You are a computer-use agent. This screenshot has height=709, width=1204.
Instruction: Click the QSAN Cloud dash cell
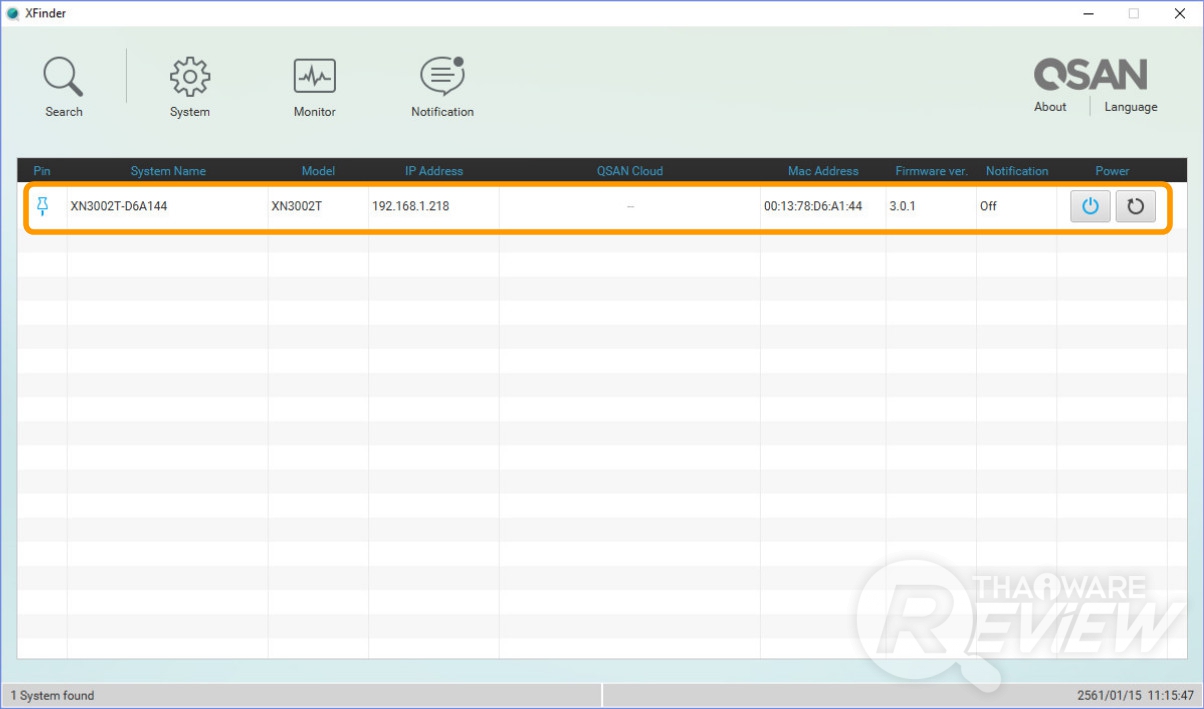(x=630, y=207)
